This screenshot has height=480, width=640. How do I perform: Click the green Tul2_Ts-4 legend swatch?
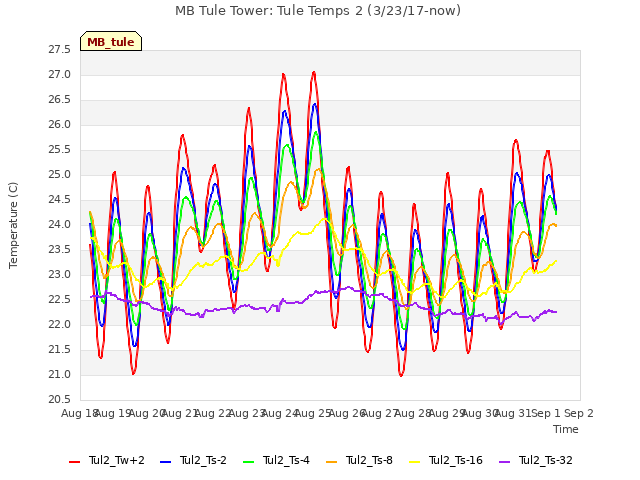(249, 462)
